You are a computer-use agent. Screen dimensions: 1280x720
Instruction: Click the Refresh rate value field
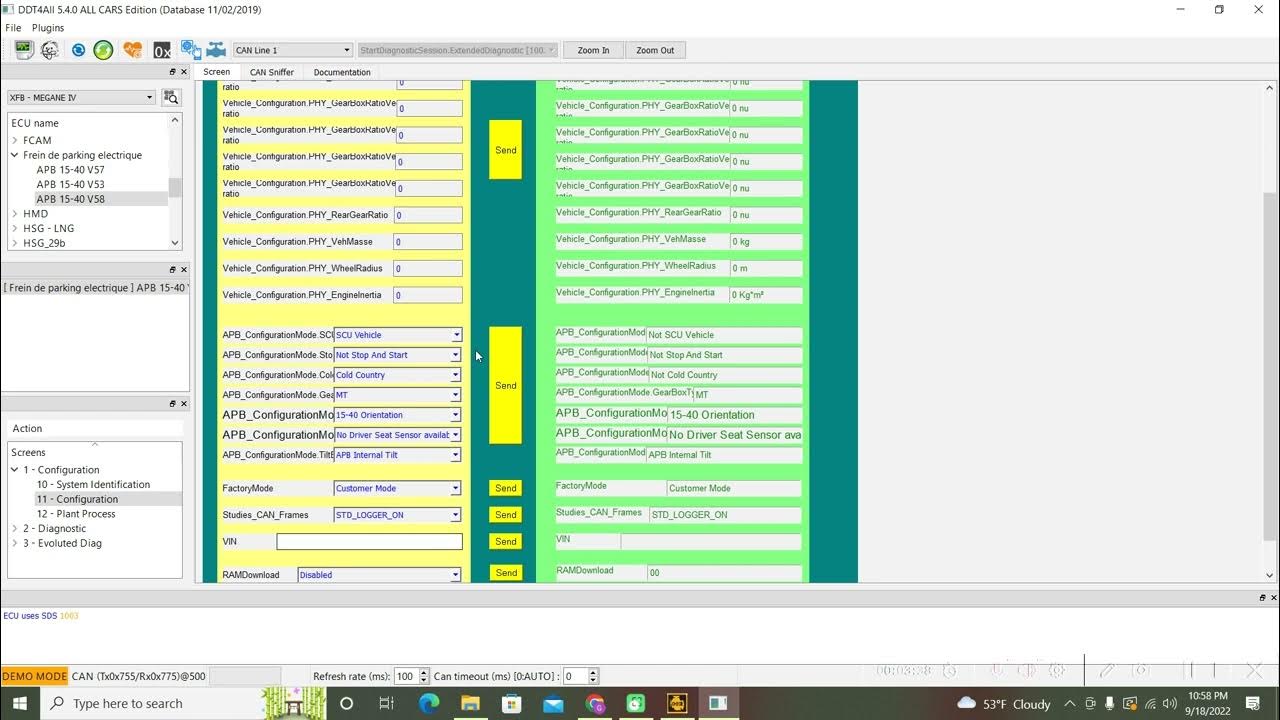click(406, 677)
